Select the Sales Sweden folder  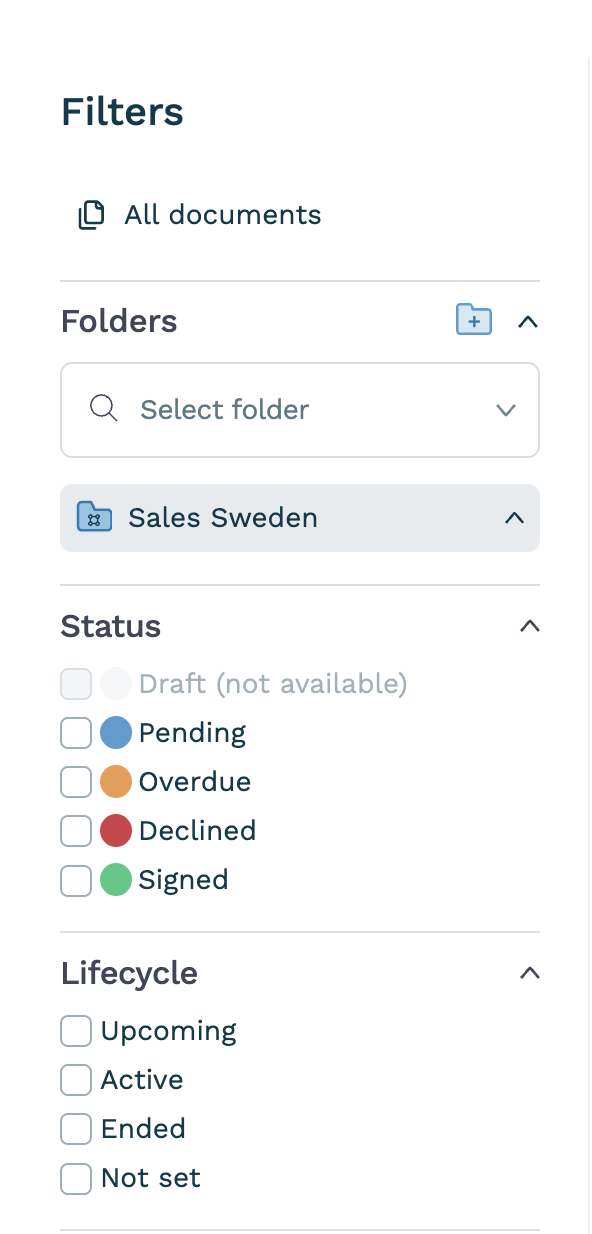[x=300, y=518]
